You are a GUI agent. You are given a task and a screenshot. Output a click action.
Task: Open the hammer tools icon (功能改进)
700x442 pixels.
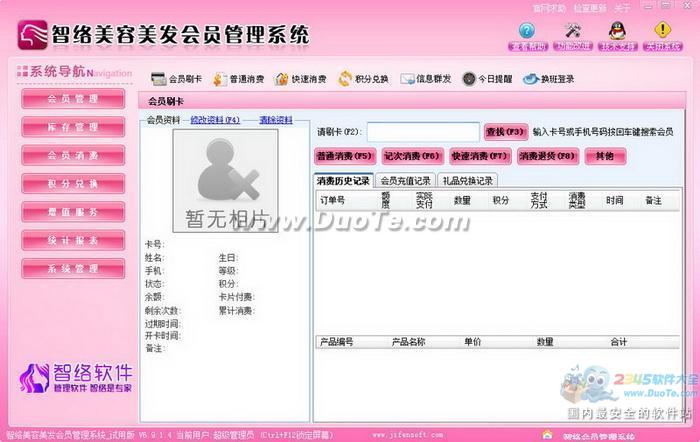572,30
